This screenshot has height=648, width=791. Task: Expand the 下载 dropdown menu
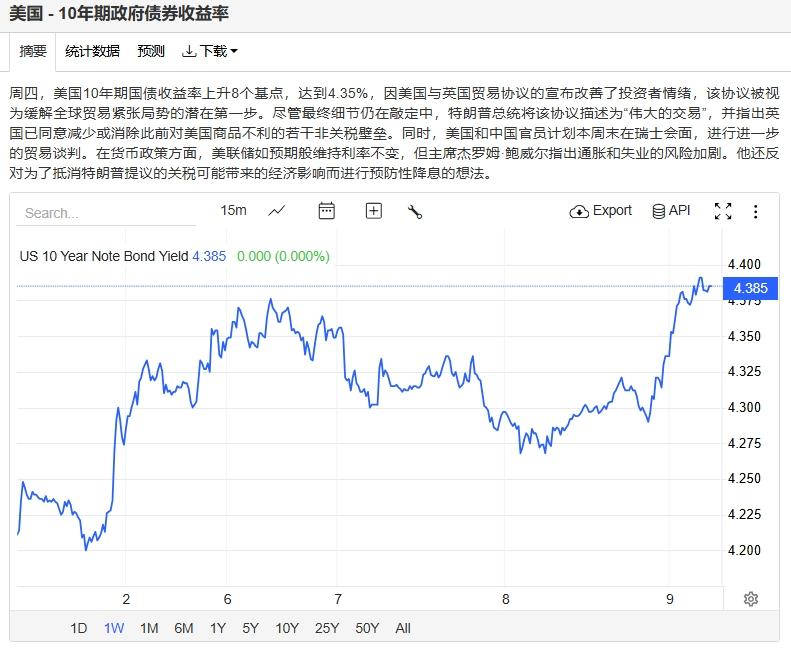pos(210,51)
